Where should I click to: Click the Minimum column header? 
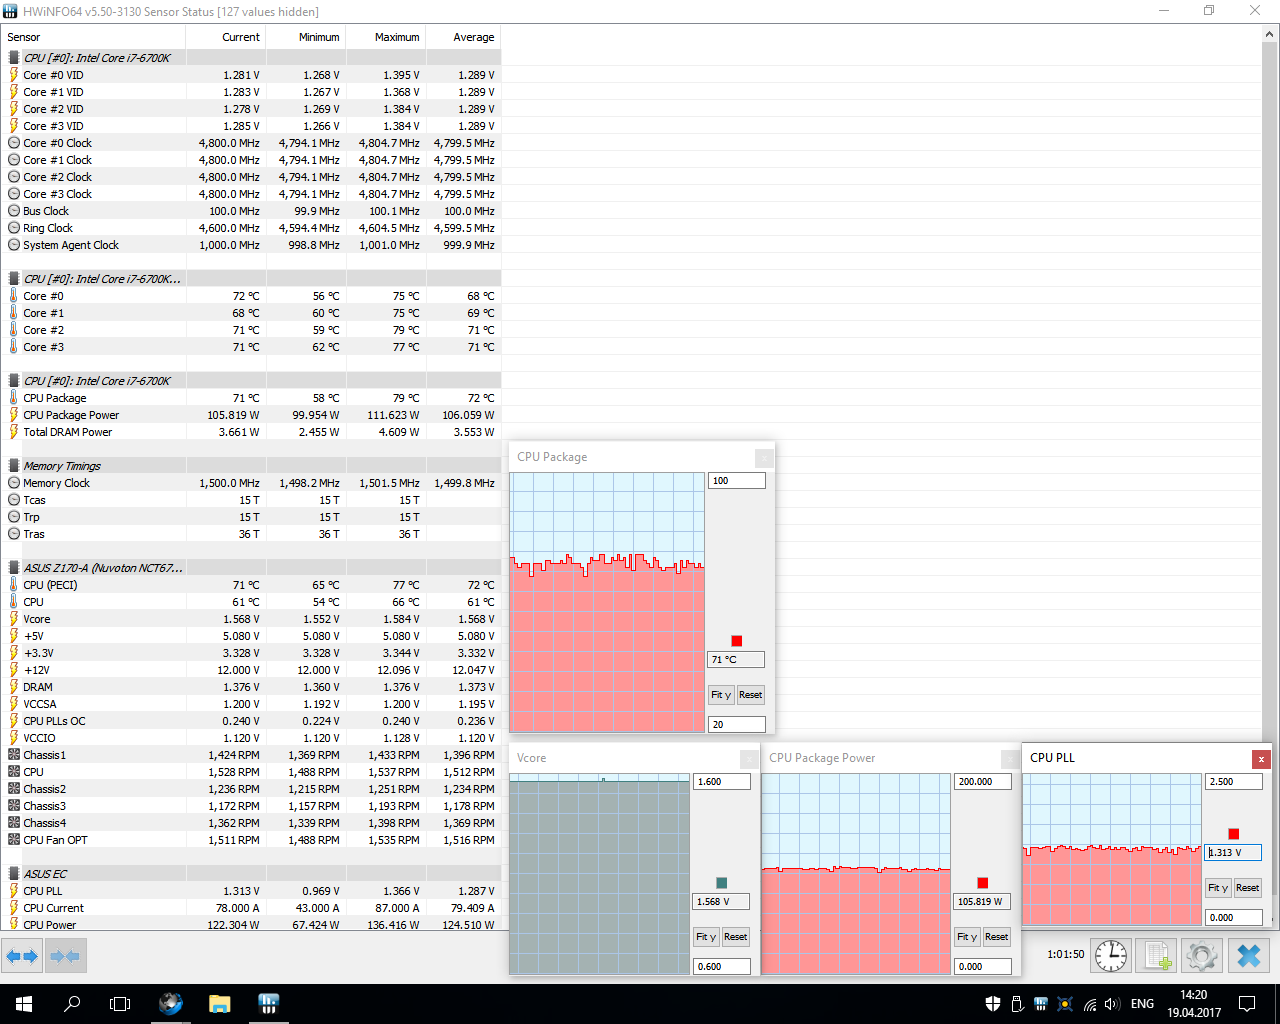click(x=306, y=37)
